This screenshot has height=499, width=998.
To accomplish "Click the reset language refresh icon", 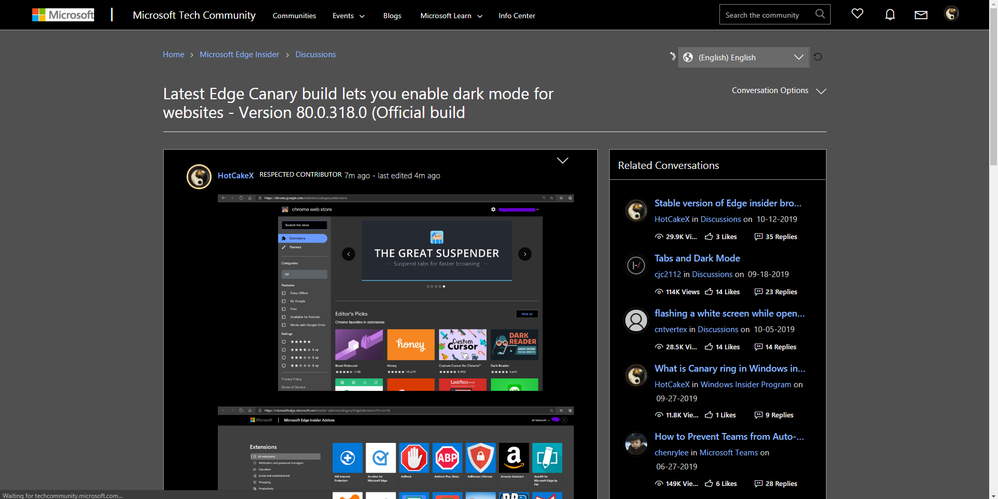I will coord(818,57).
